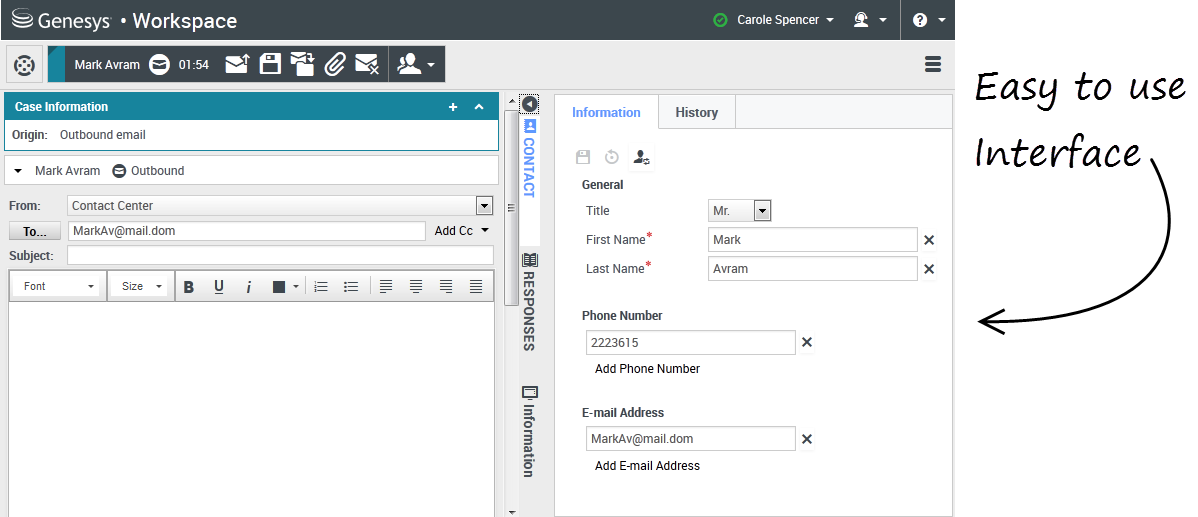Viewport: 1198px width, 517px height.
Task: Open the vertical RESPONSES tab
Action: click(529, 301)
